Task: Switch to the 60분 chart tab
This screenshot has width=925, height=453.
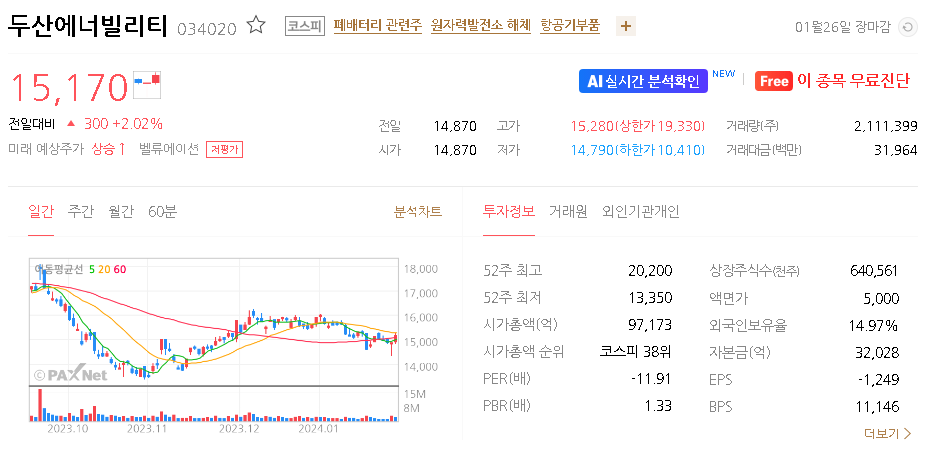Action: tap(163, 211)
